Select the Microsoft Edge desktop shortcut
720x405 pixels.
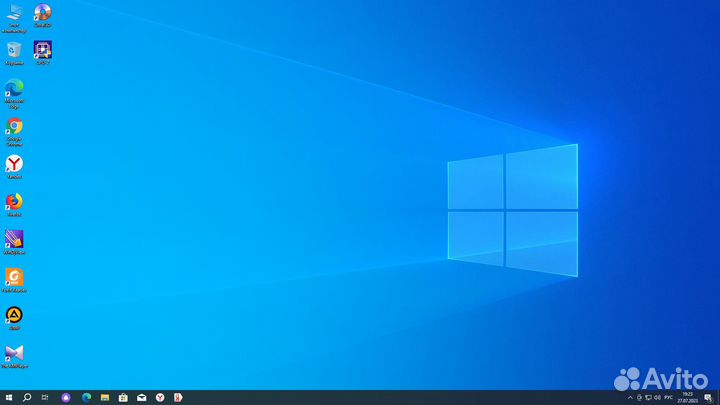pyautogui.click(x=14, y=94)
